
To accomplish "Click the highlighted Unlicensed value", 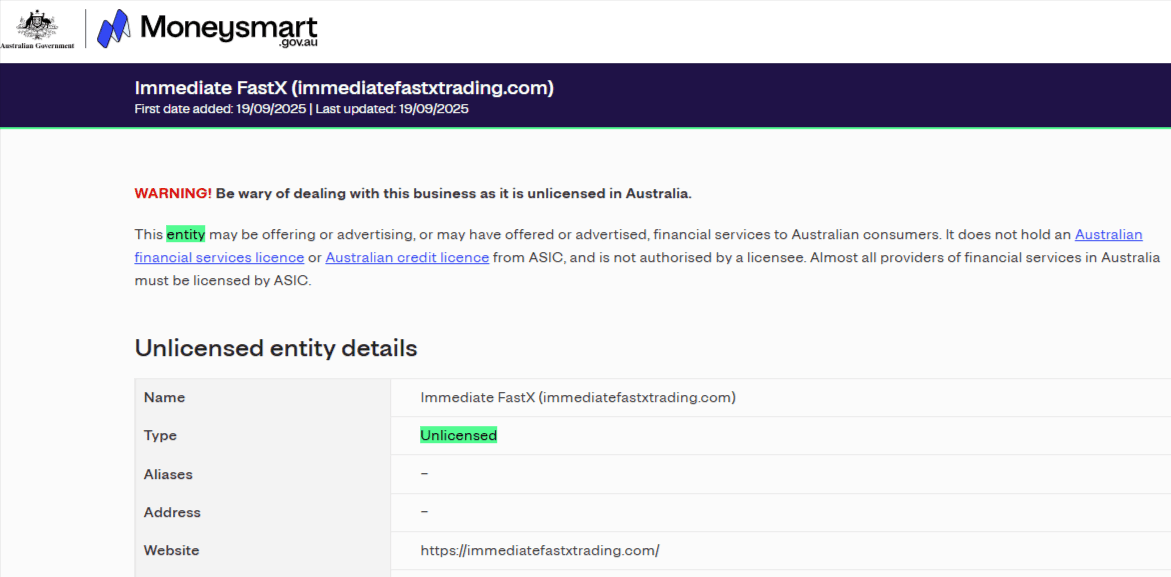I will coord(459,435).
